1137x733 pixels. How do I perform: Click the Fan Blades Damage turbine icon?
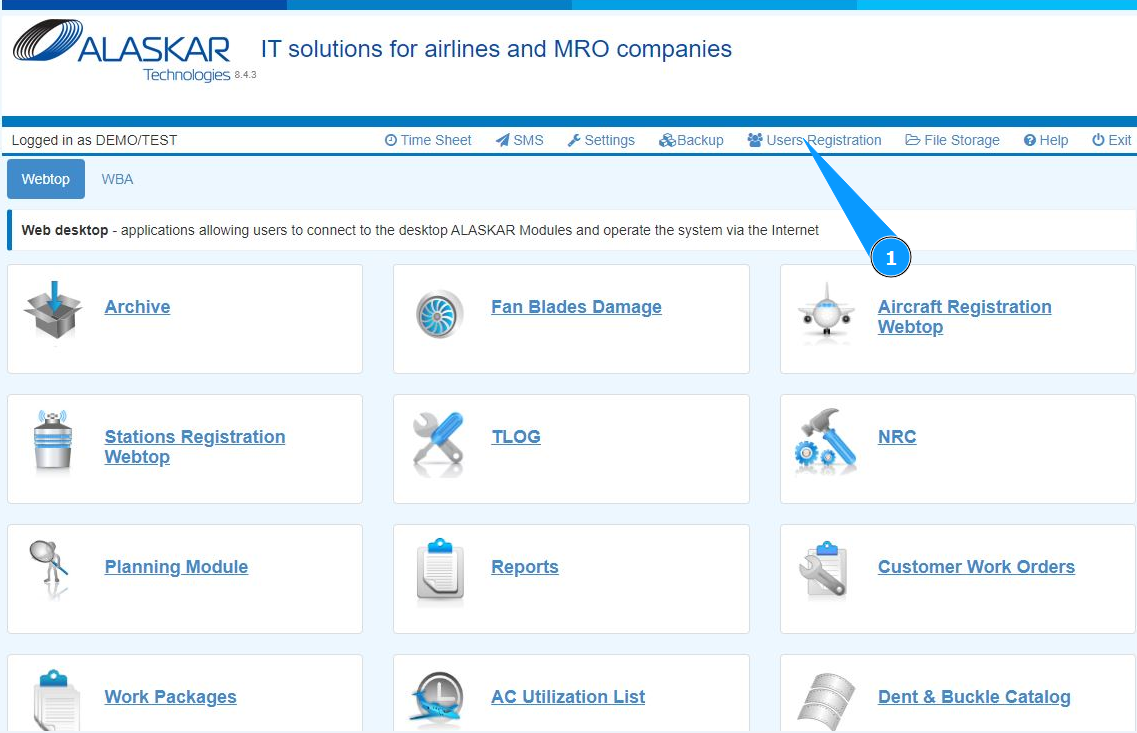point(439,314)
